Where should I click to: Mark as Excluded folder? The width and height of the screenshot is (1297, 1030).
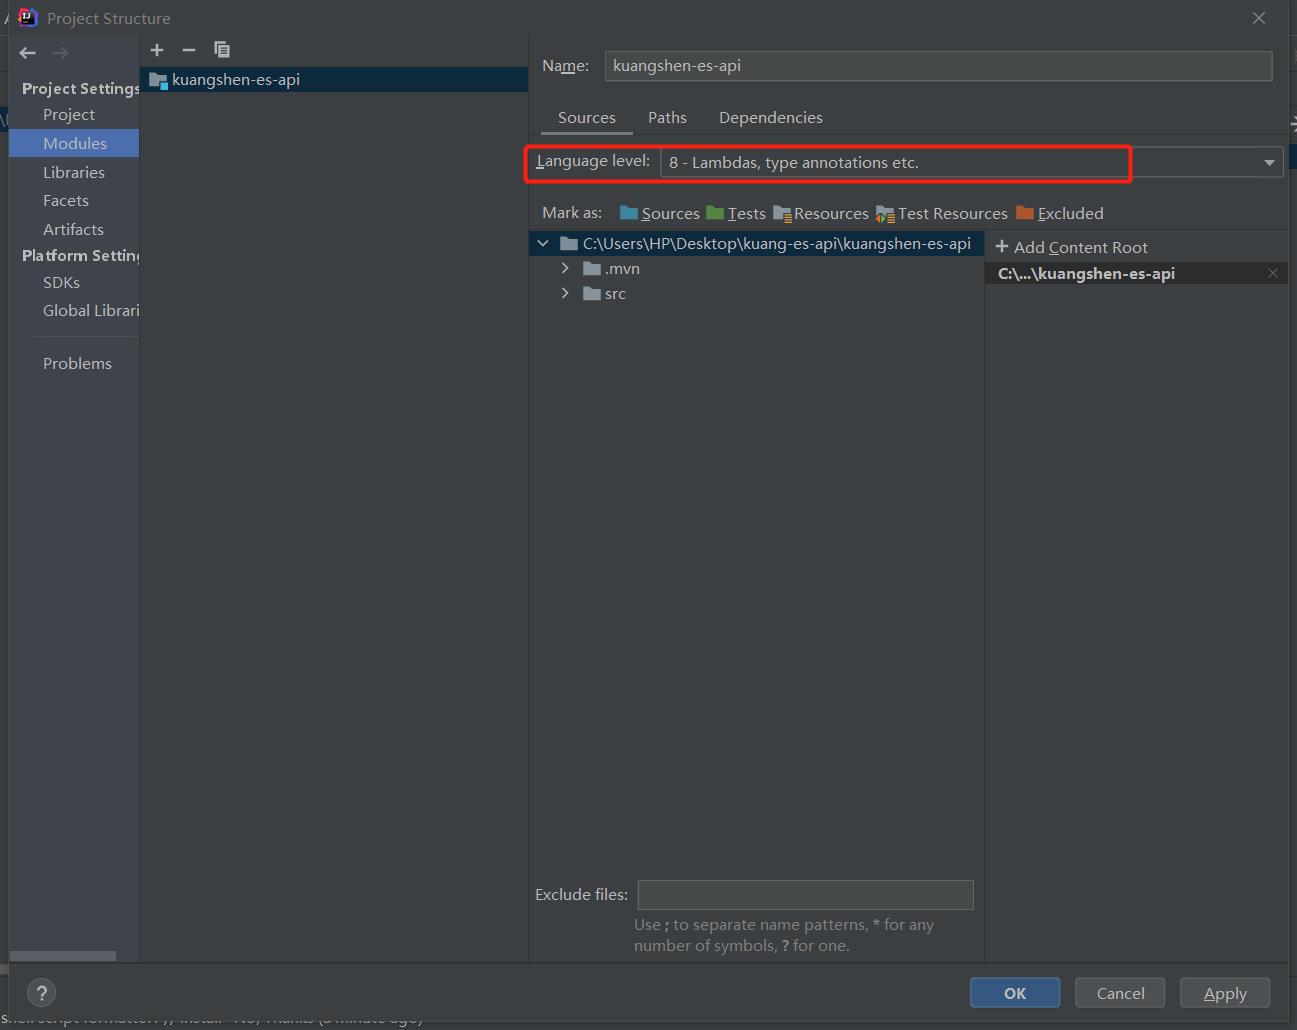point(1060,213)
